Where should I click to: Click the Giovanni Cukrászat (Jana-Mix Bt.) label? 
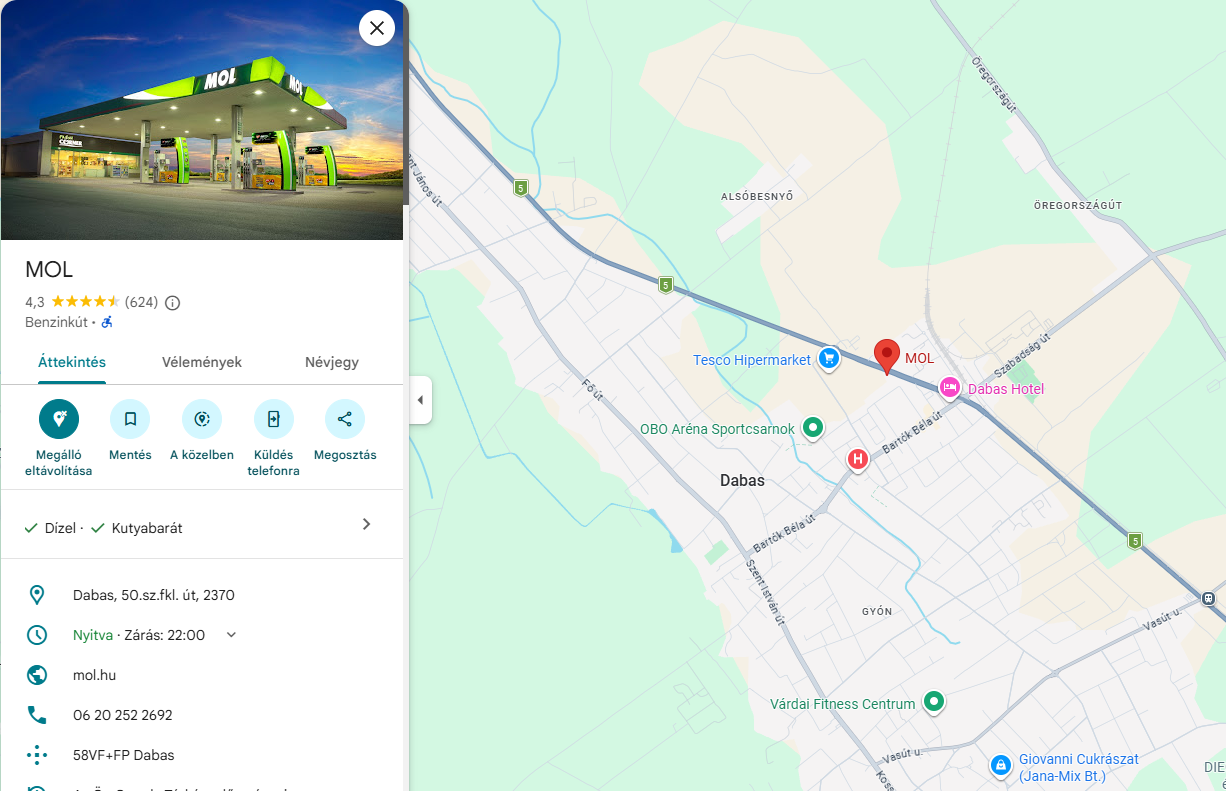coord(1079,767)
